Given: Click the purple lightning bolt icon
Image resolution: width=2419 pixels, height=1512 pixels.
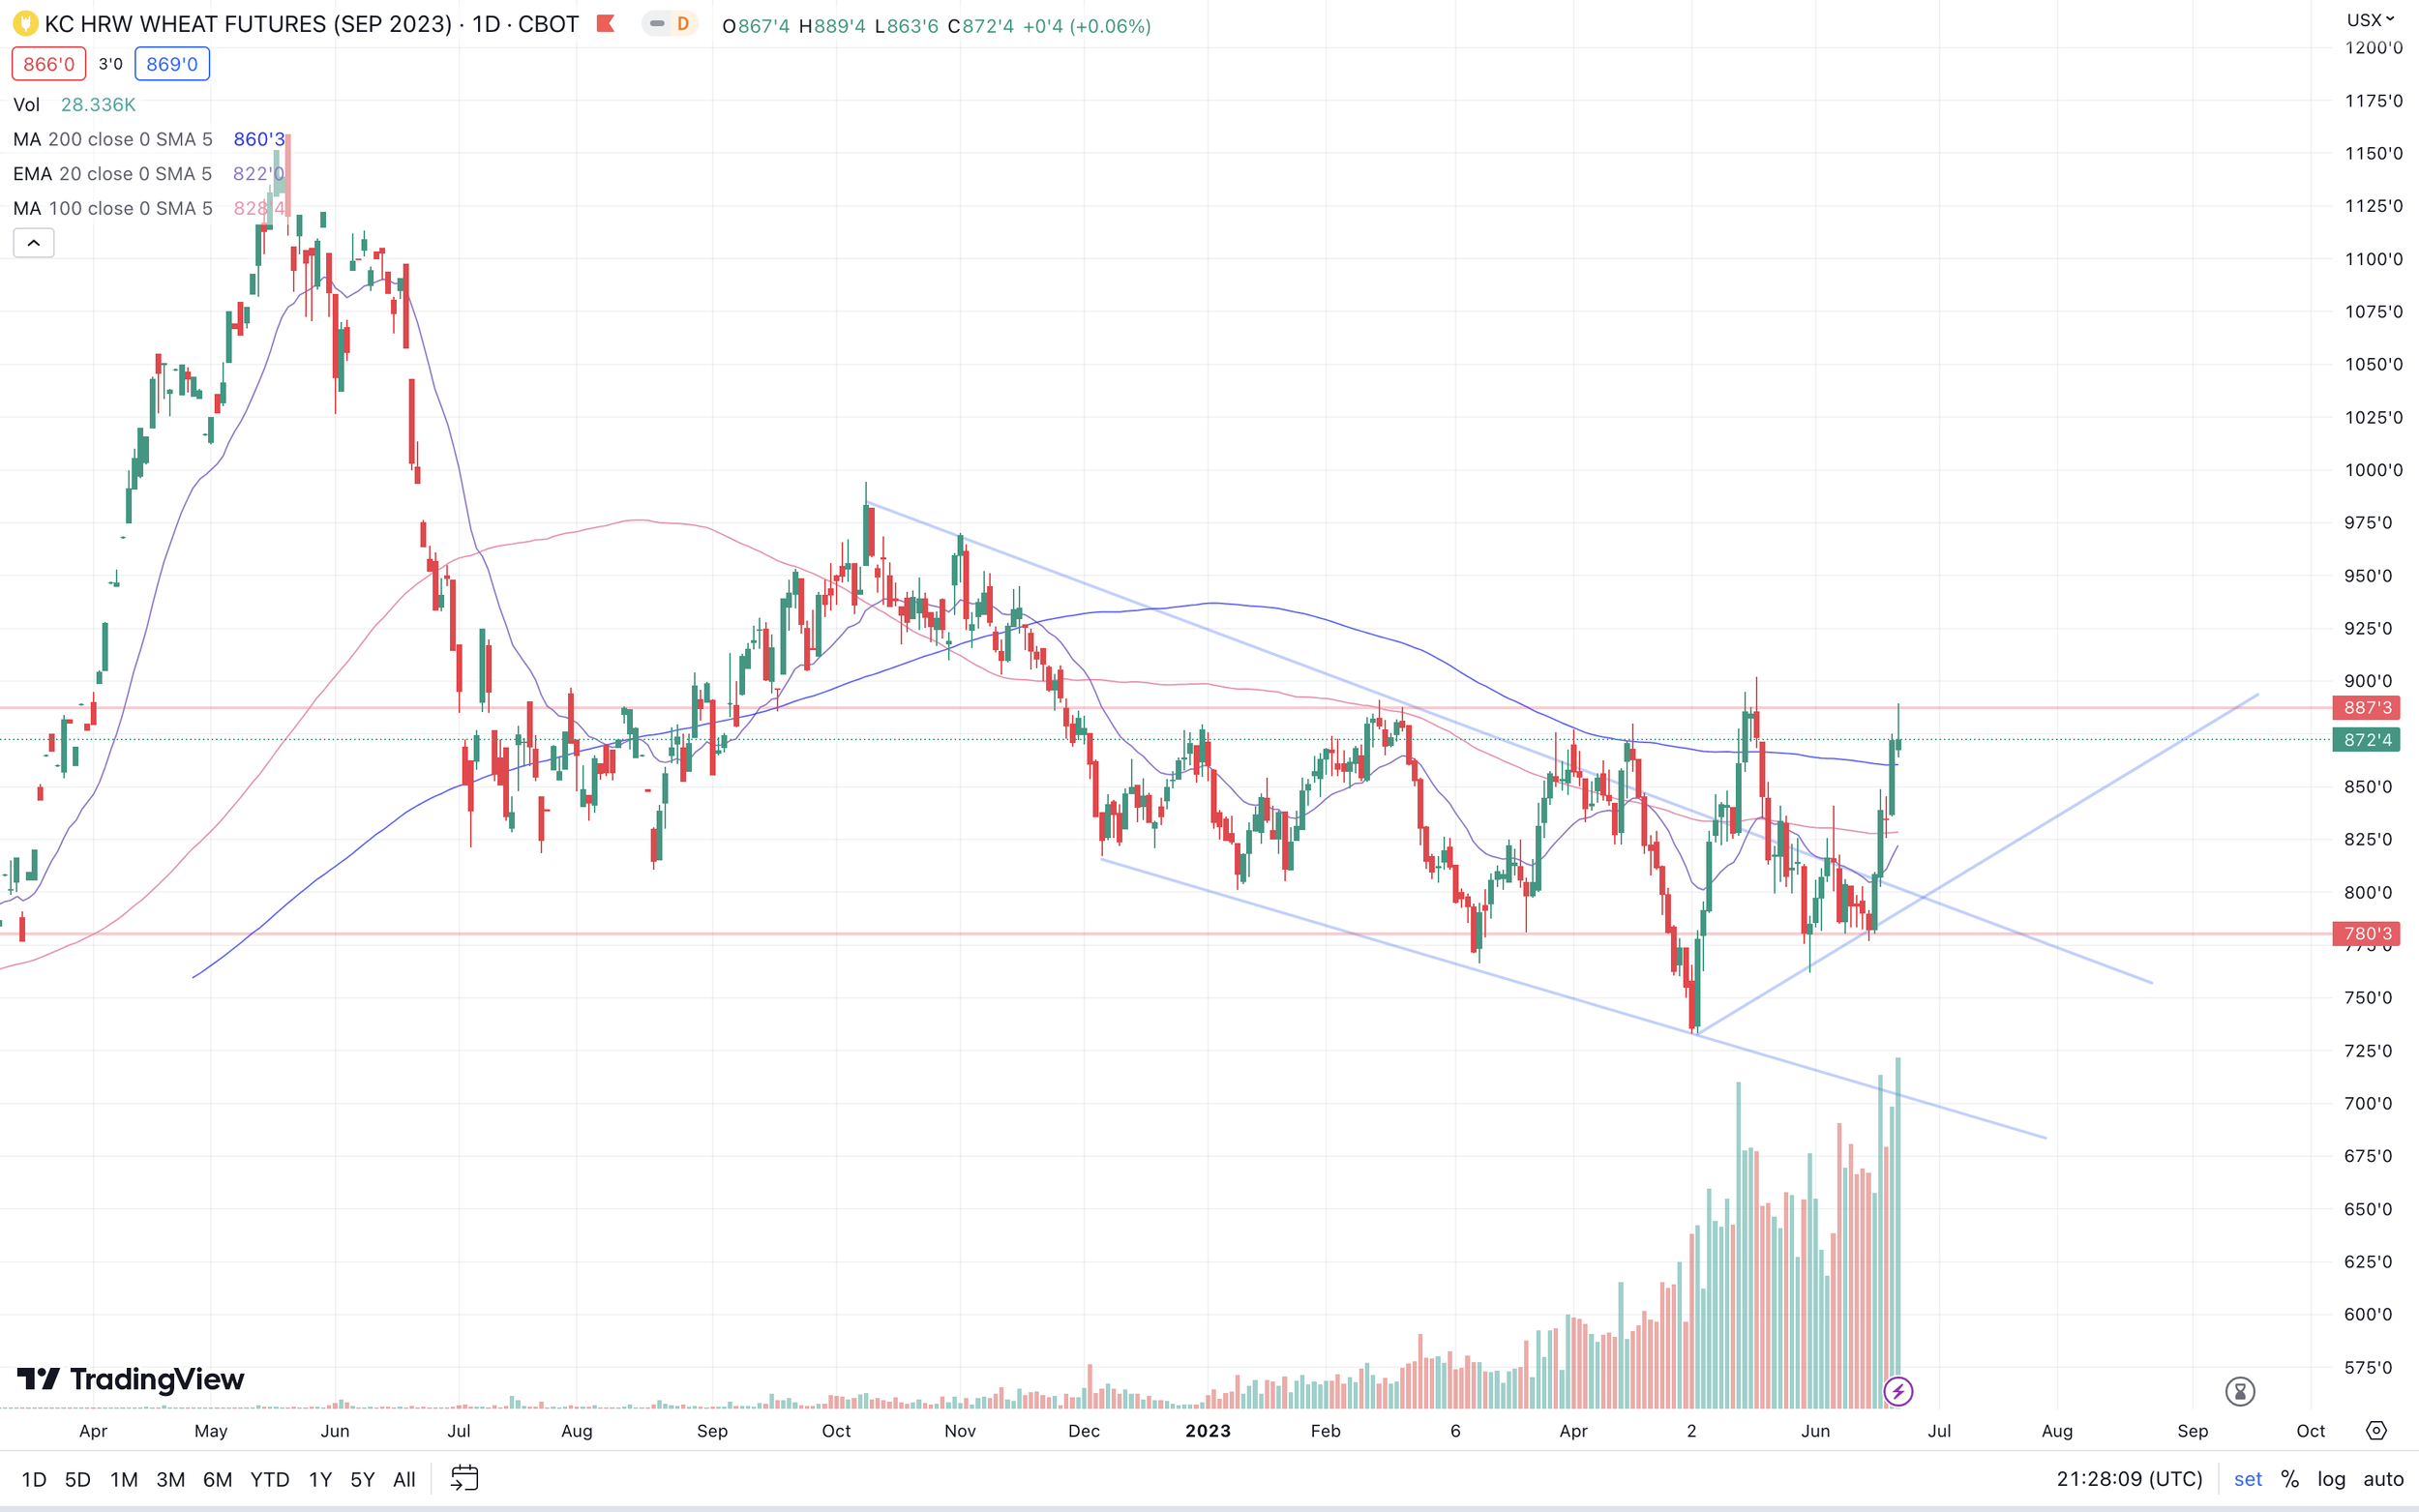Looking at the screenshot, I should [x=1898, y=1391].
